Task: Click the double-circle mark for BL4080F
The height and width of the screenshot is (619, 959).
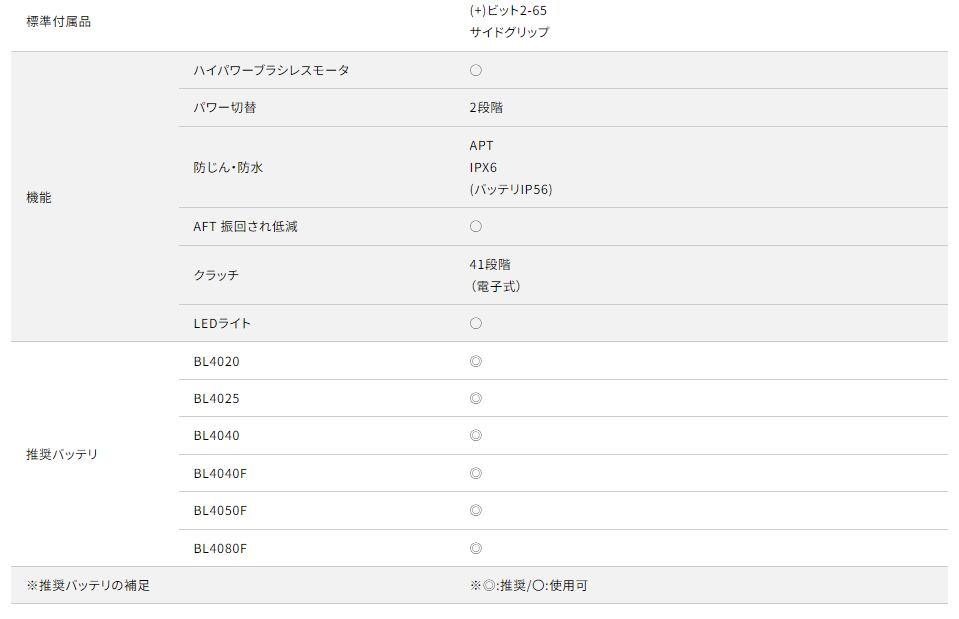Action: pyautogui.click(x=476, y=548)
